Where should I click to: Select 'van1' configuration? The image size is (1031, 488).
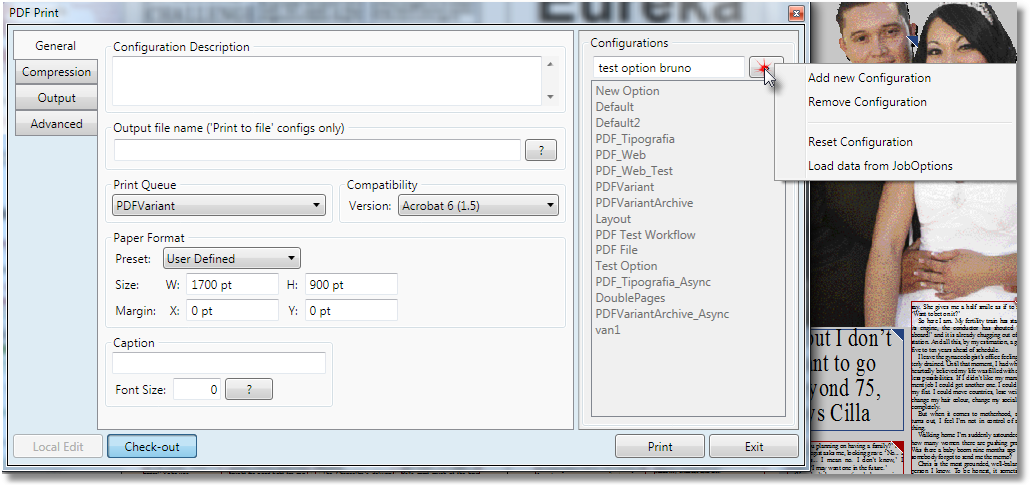tap(608, 329)
